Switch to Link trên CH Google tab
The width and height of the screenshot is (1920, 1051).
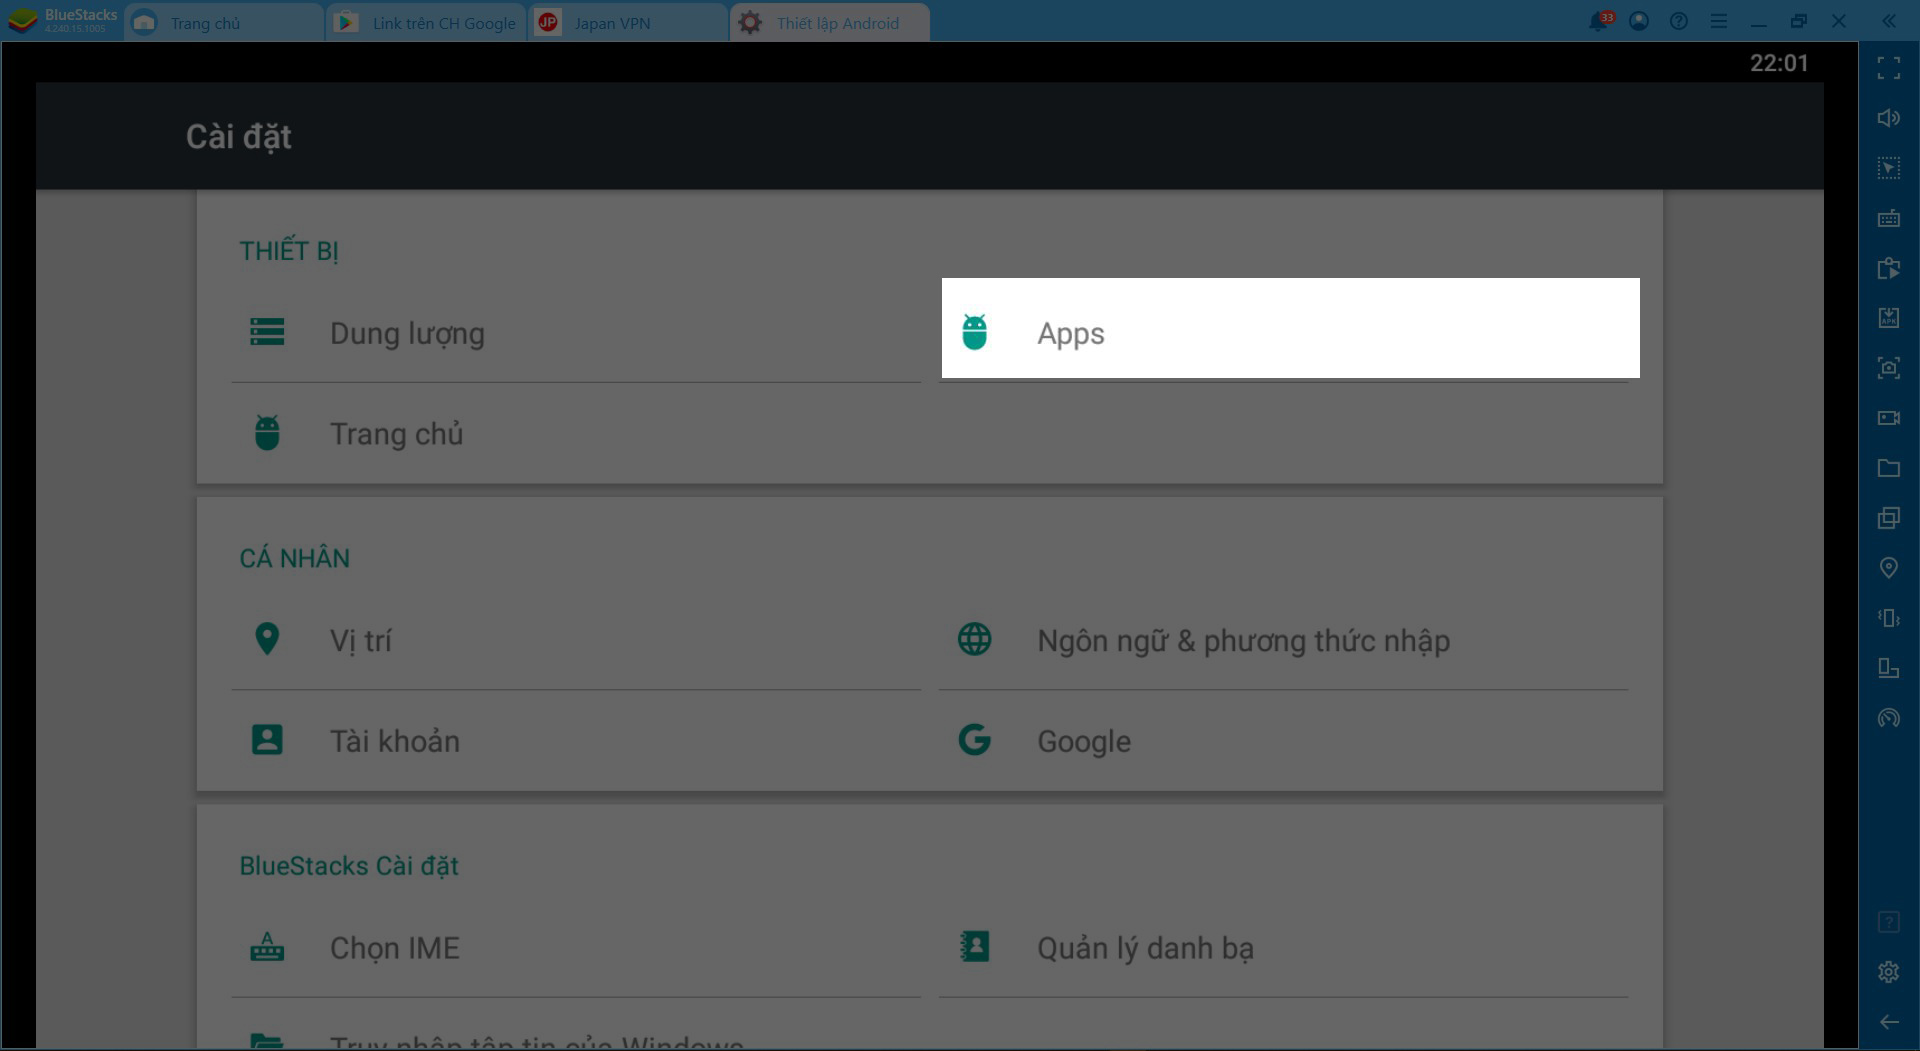click(x=443, y=23)
